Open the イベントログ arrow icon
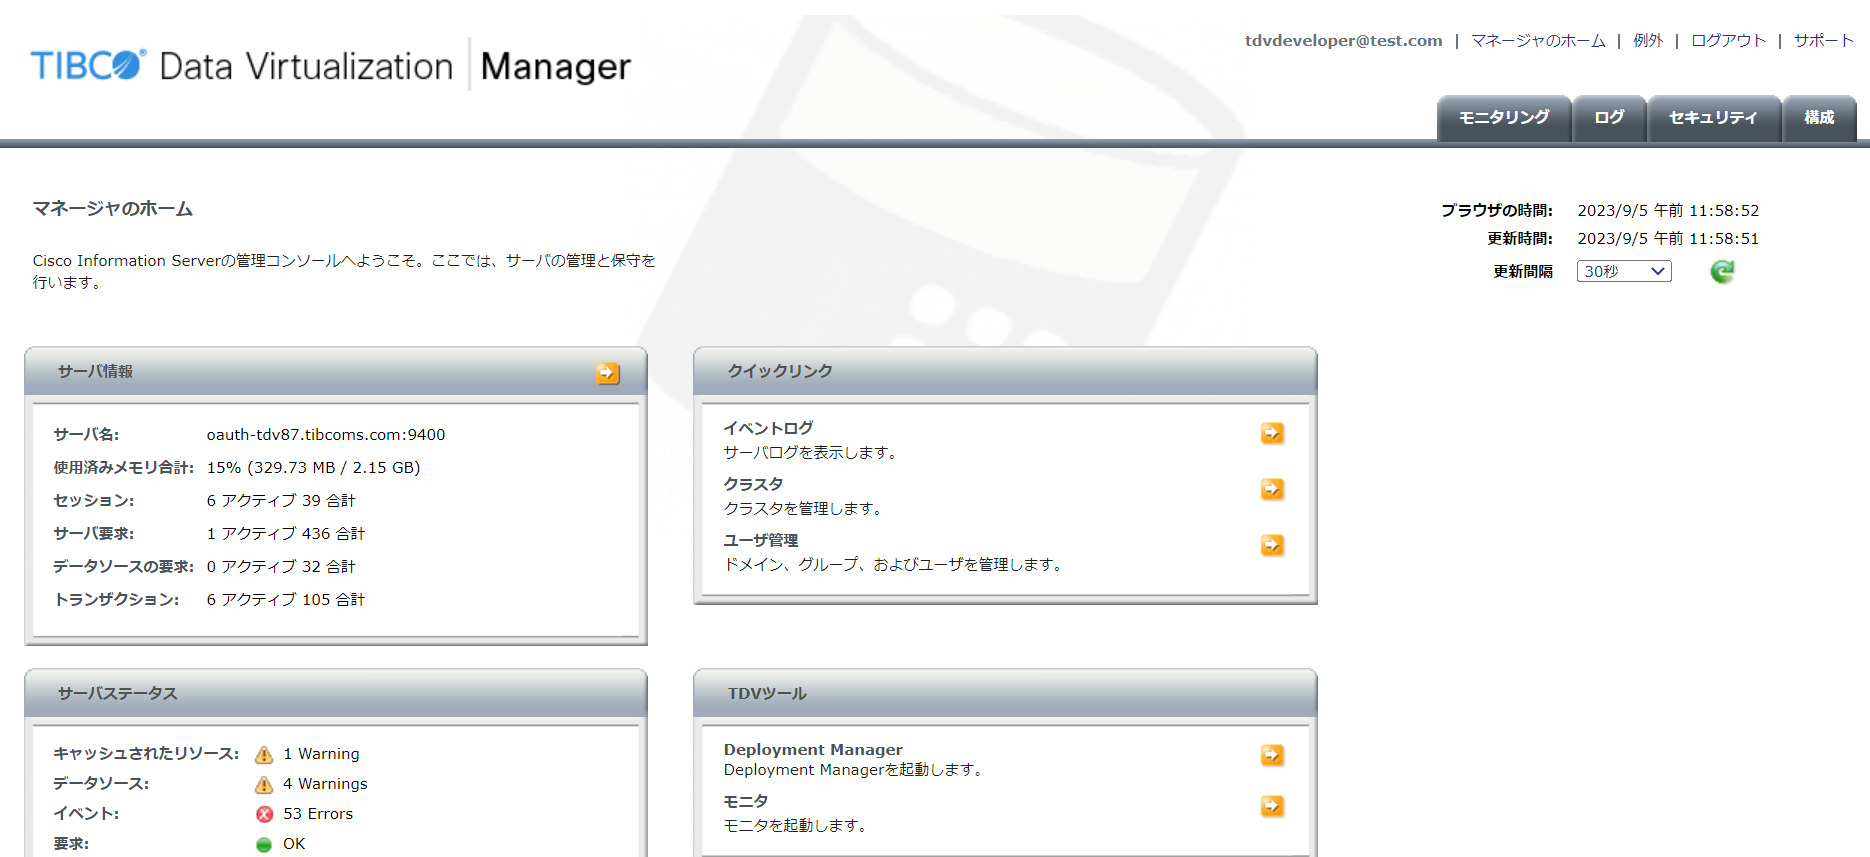 [x=1272, y=433]
